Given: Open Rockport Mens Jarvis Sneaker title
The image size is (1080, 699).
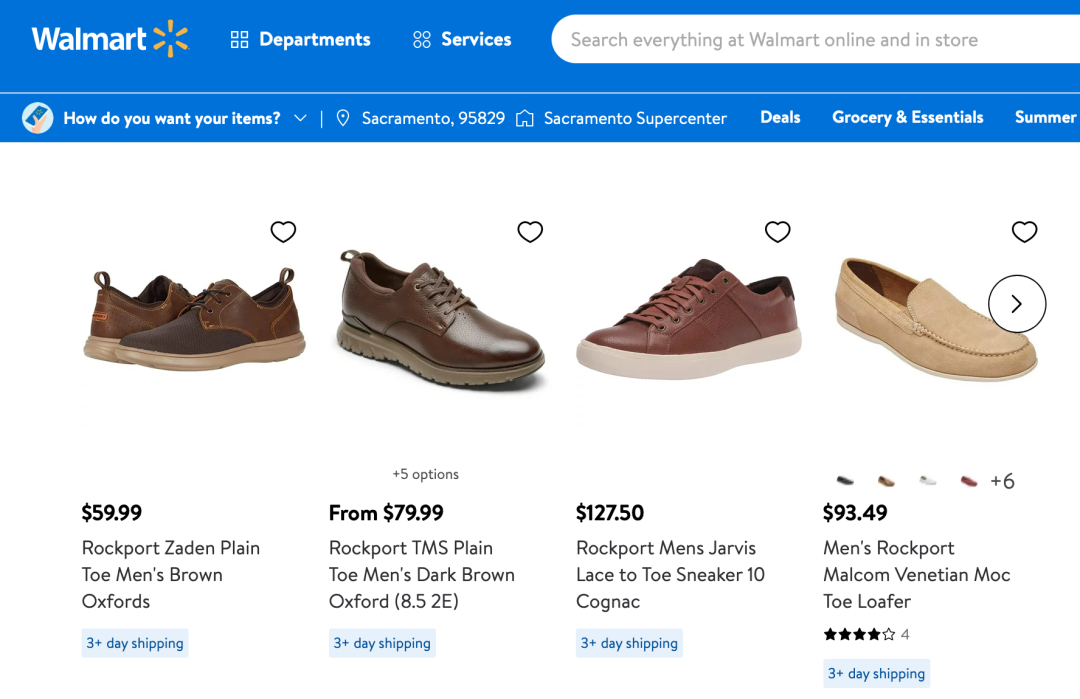Looking at the screenshot, I should 670,574.
